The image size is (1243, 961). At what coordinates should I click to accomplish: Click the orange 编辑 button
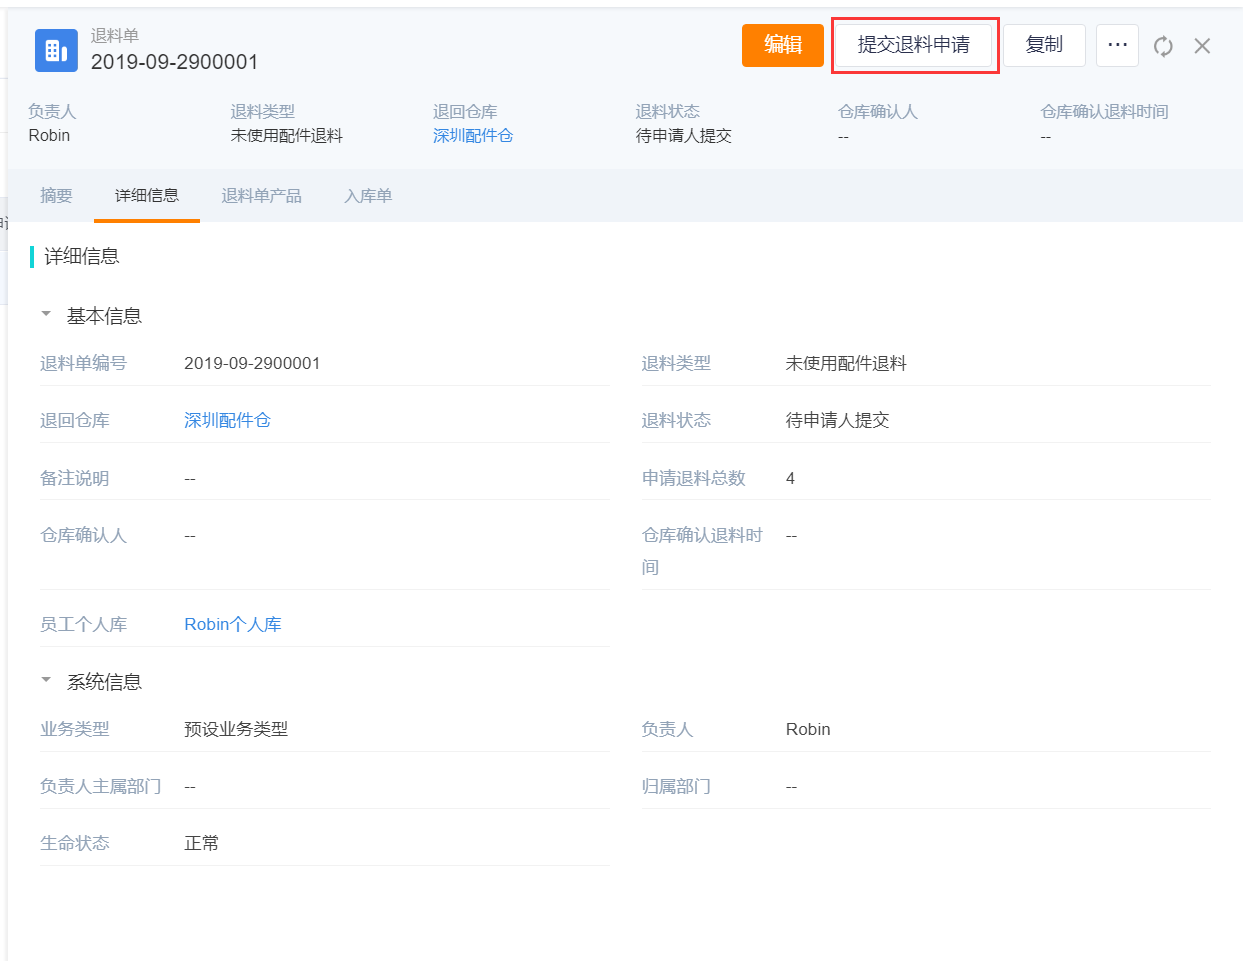(x=783, y=45)
